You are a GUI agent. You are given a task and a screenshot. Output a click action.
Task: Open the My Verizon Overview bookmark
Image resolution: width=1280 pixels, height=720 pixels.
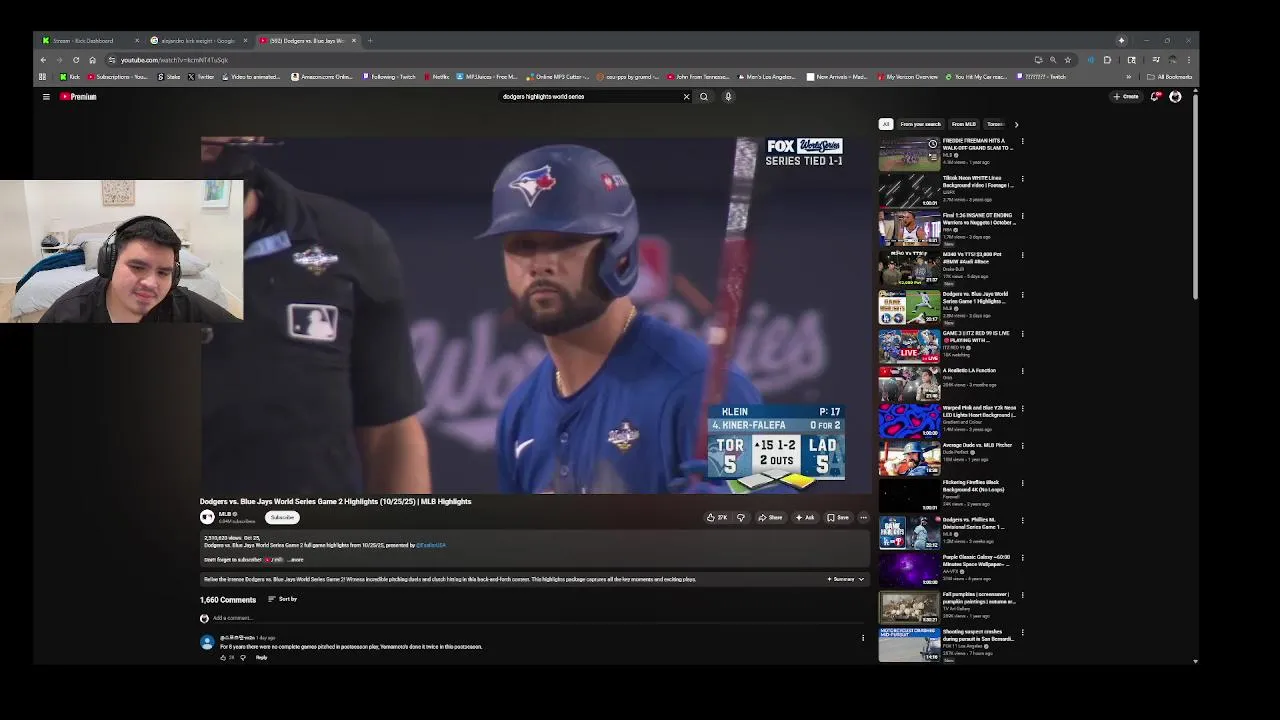pos(907,77)
